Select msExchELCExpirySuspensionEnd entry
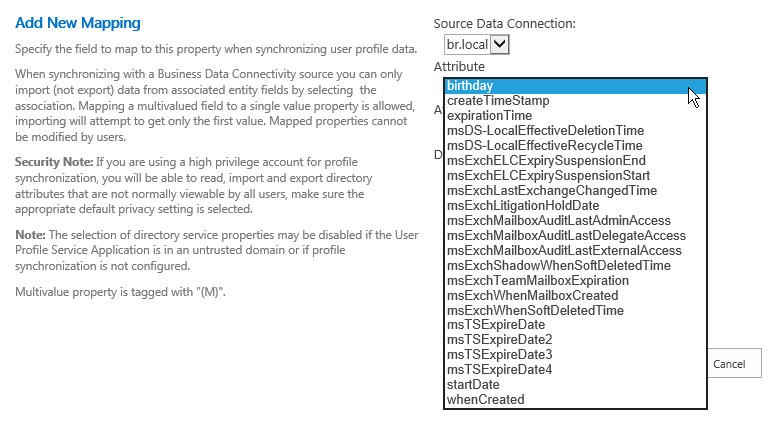 click(575, 161)
